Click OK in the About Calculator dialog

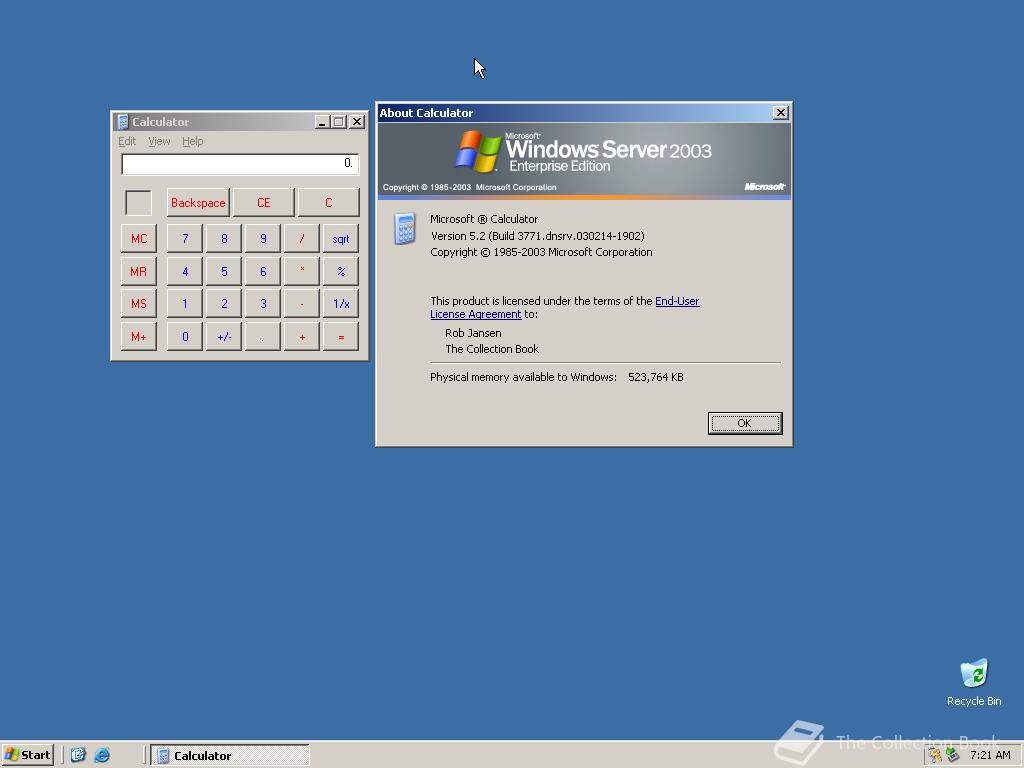[x=744, y=423]
